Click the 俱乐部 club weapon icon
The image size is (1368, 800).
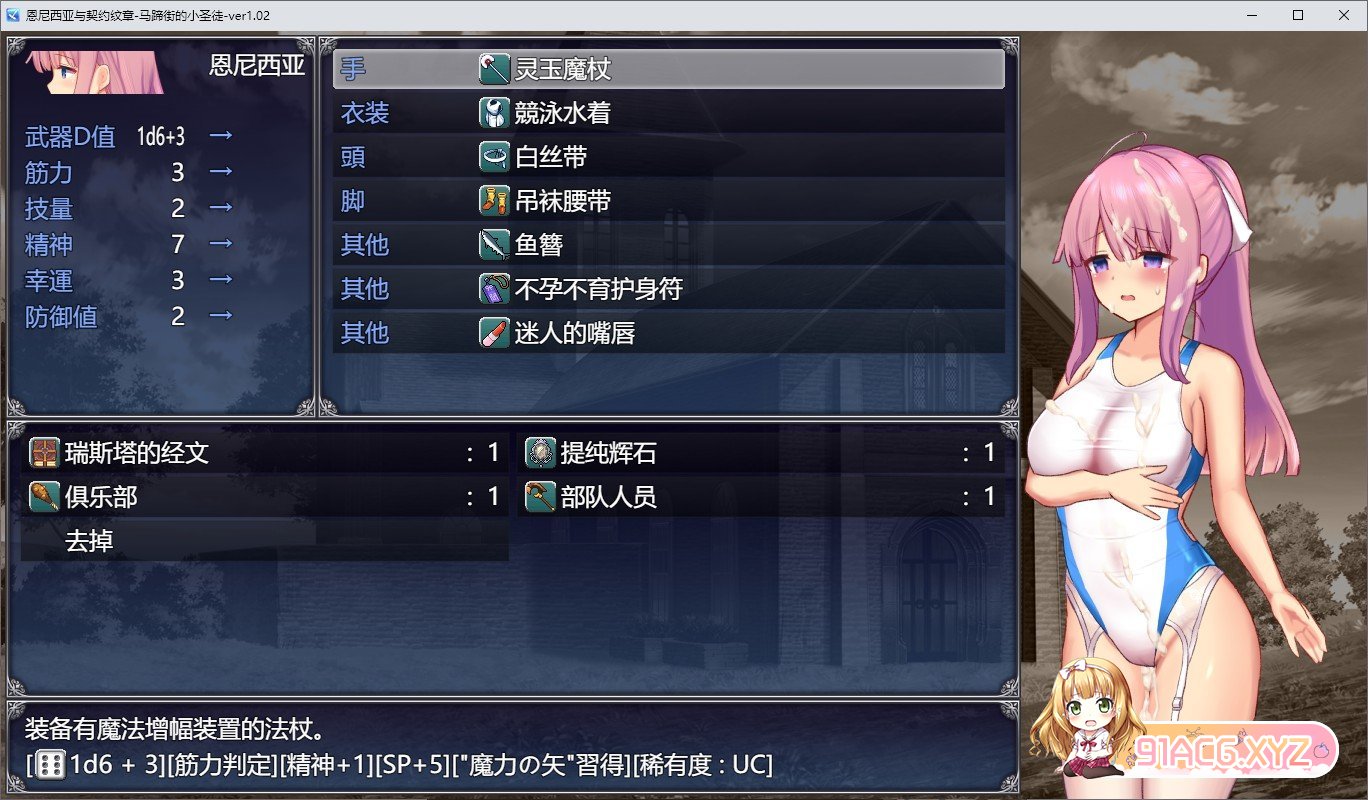[45, 497]
